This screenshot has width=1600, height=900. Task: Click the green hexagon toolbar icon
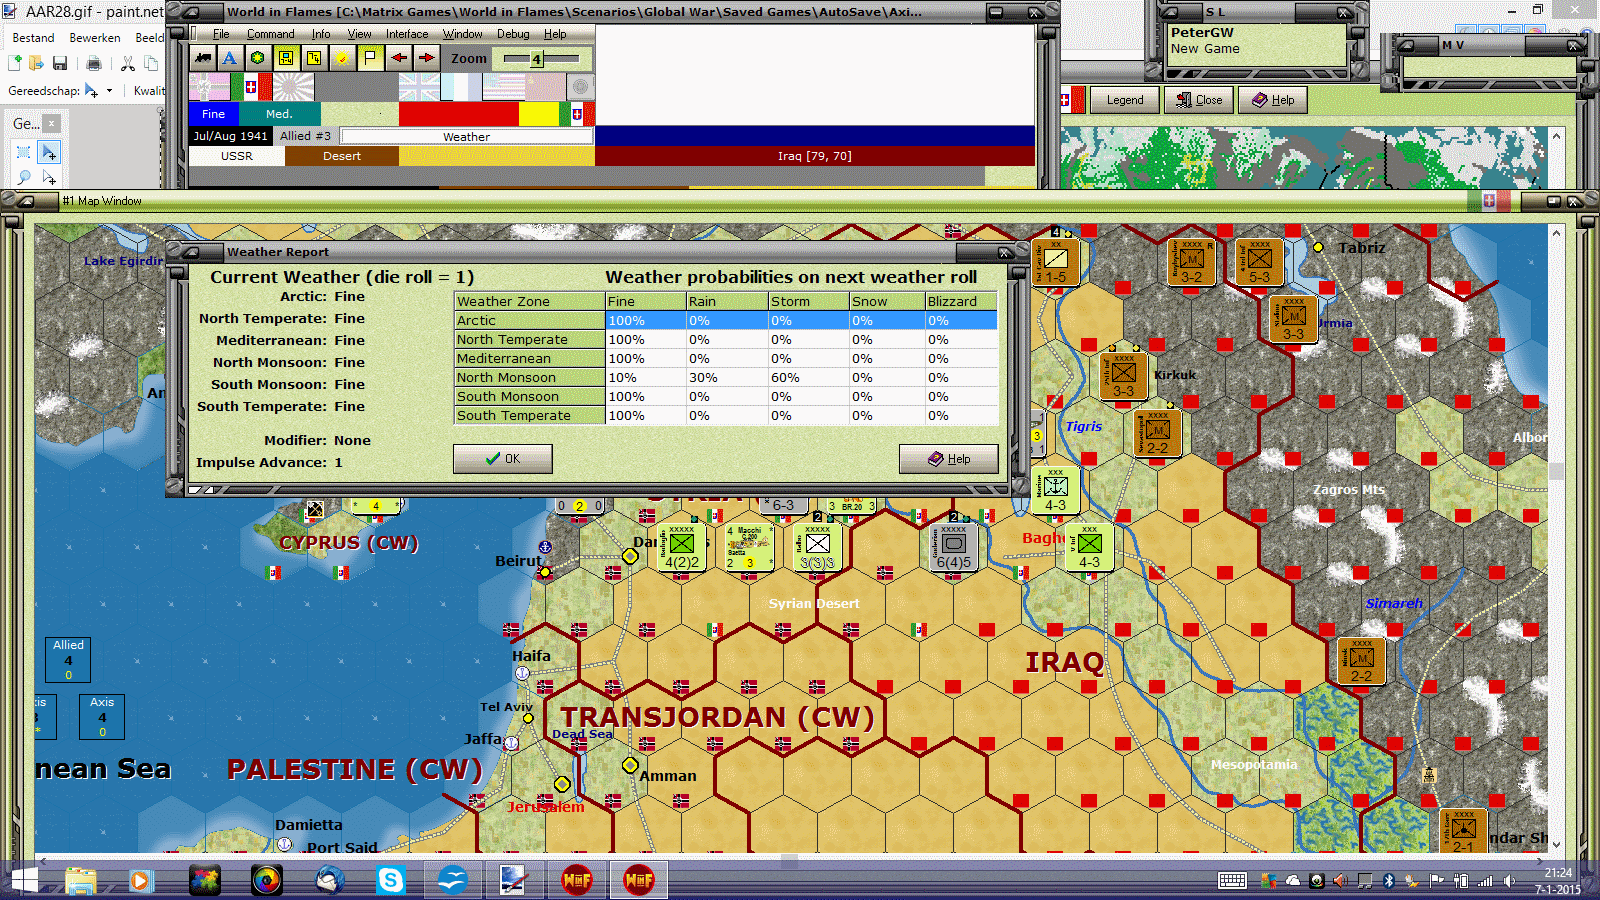pyautogui.click(x=258, y=58)
